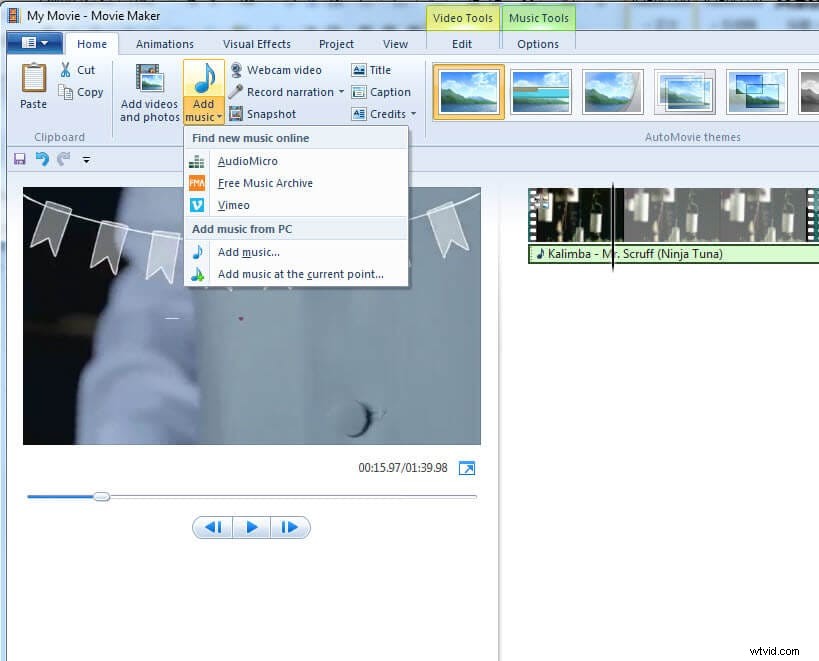This screenshot has width=819, height=661.
Task: Switch to the Animations tab
Action: pos(164,43)
